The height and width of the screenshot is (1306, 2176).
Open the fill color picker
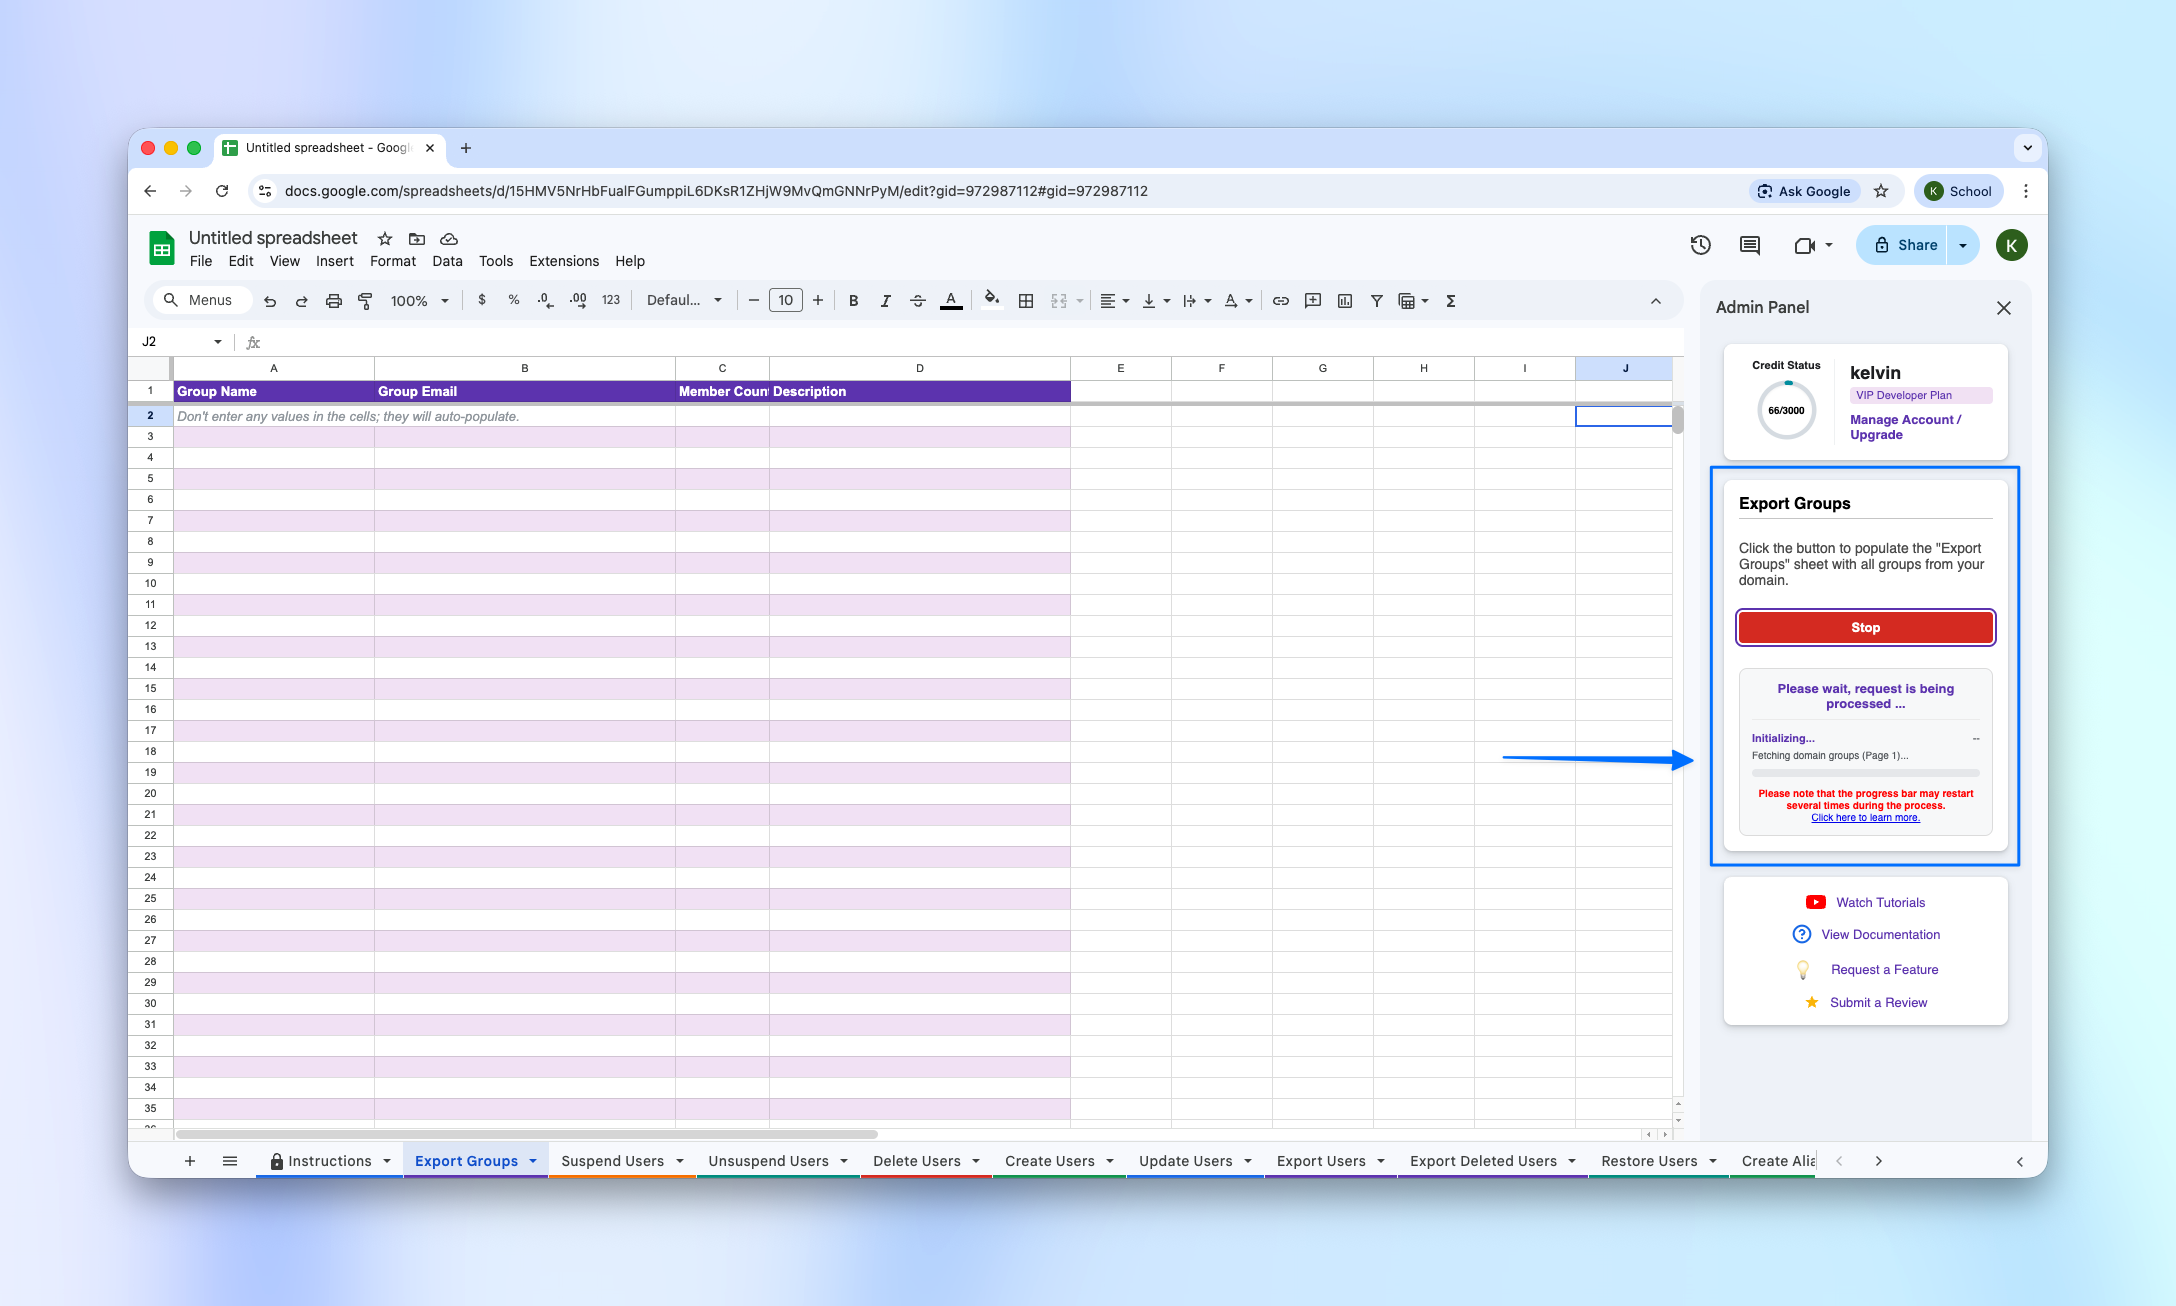(x=991, y=300)
